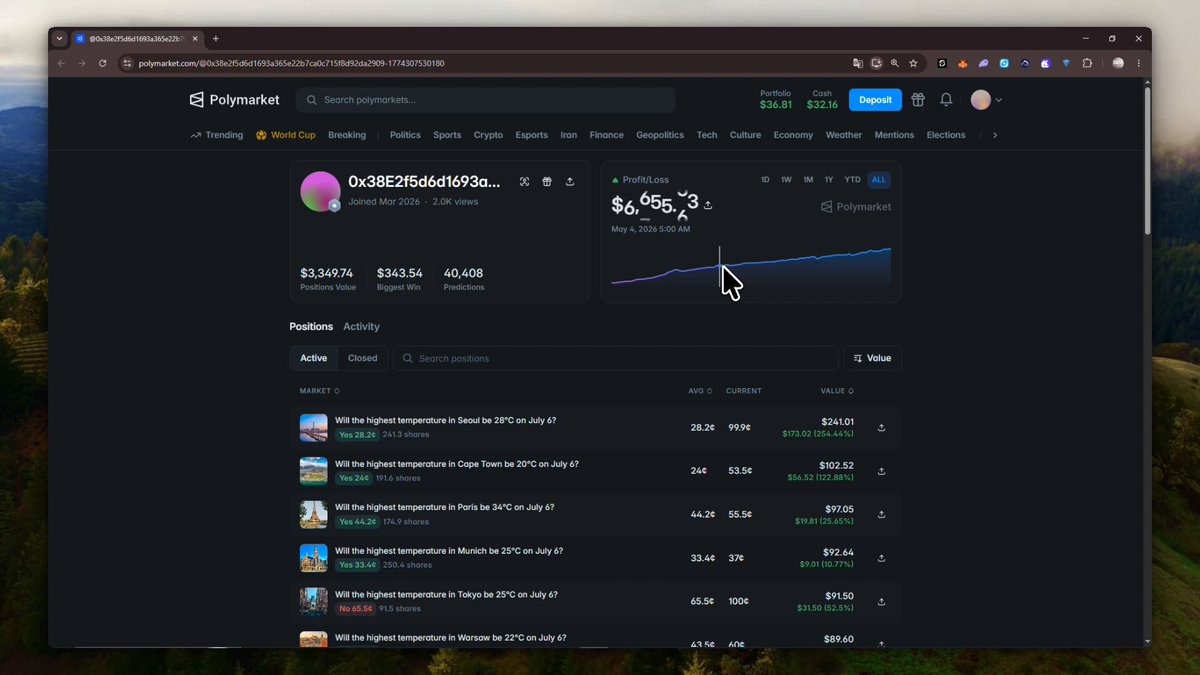This screenshot has height=675, width=1200.
Task: Open the Warsaw 22°C market link
Action: 450,638
